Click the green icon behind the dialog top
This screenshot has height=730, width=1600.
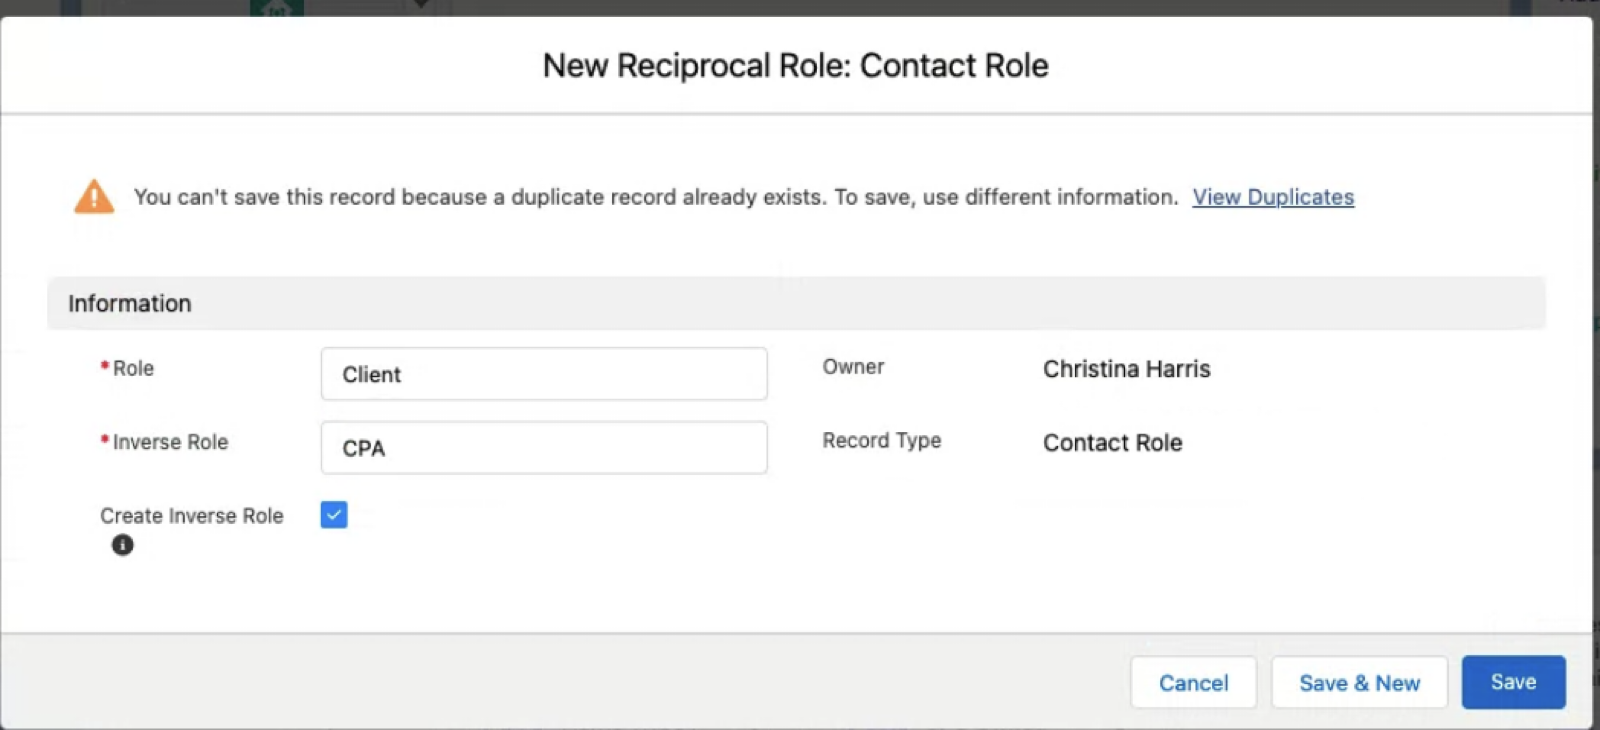276,8
